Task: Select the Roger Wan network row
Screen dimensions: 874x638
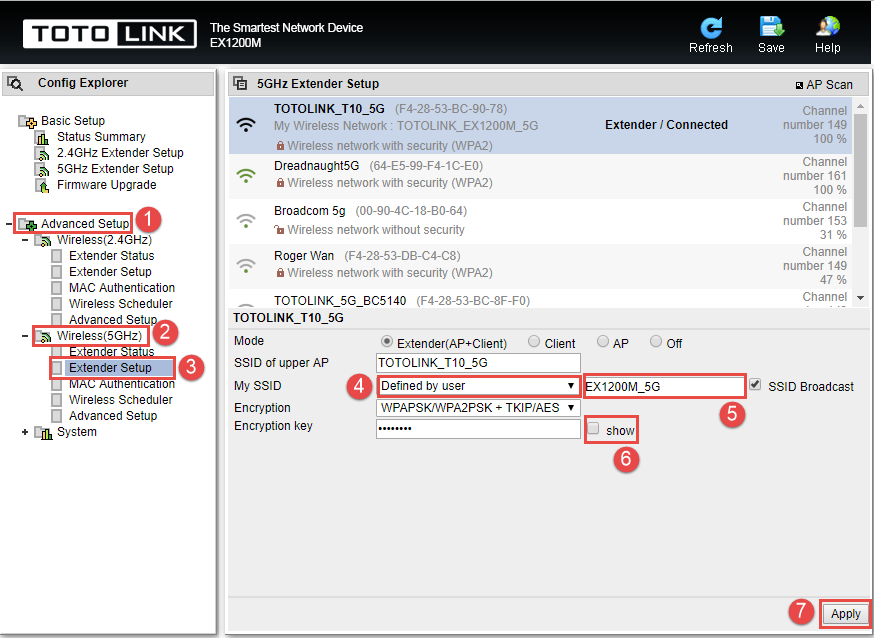Action: pos(540,266)
